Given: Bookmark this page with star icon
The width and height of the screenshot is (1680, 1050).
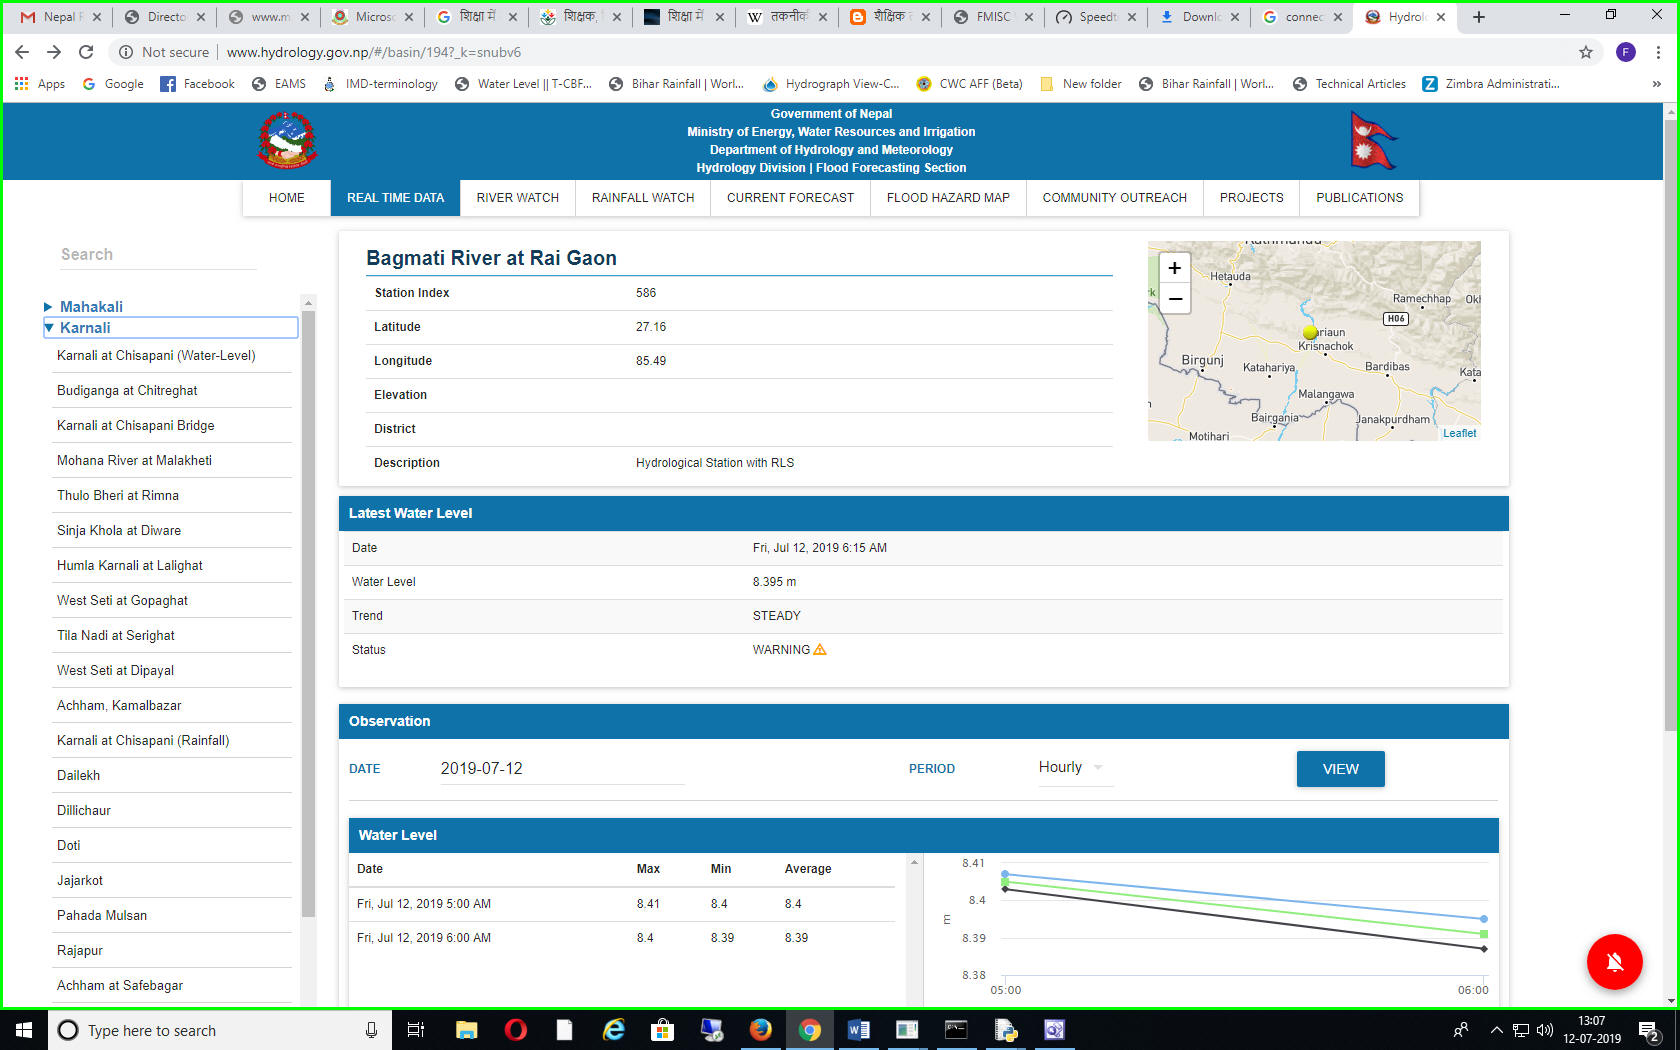Looking at the screenshot, I should pyautogui.click(x=1586, y=52).
